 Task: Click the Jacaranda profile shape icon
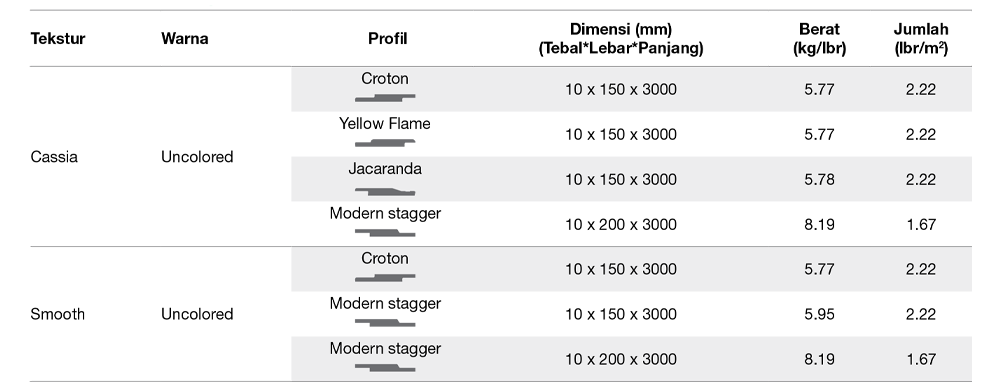385,191
